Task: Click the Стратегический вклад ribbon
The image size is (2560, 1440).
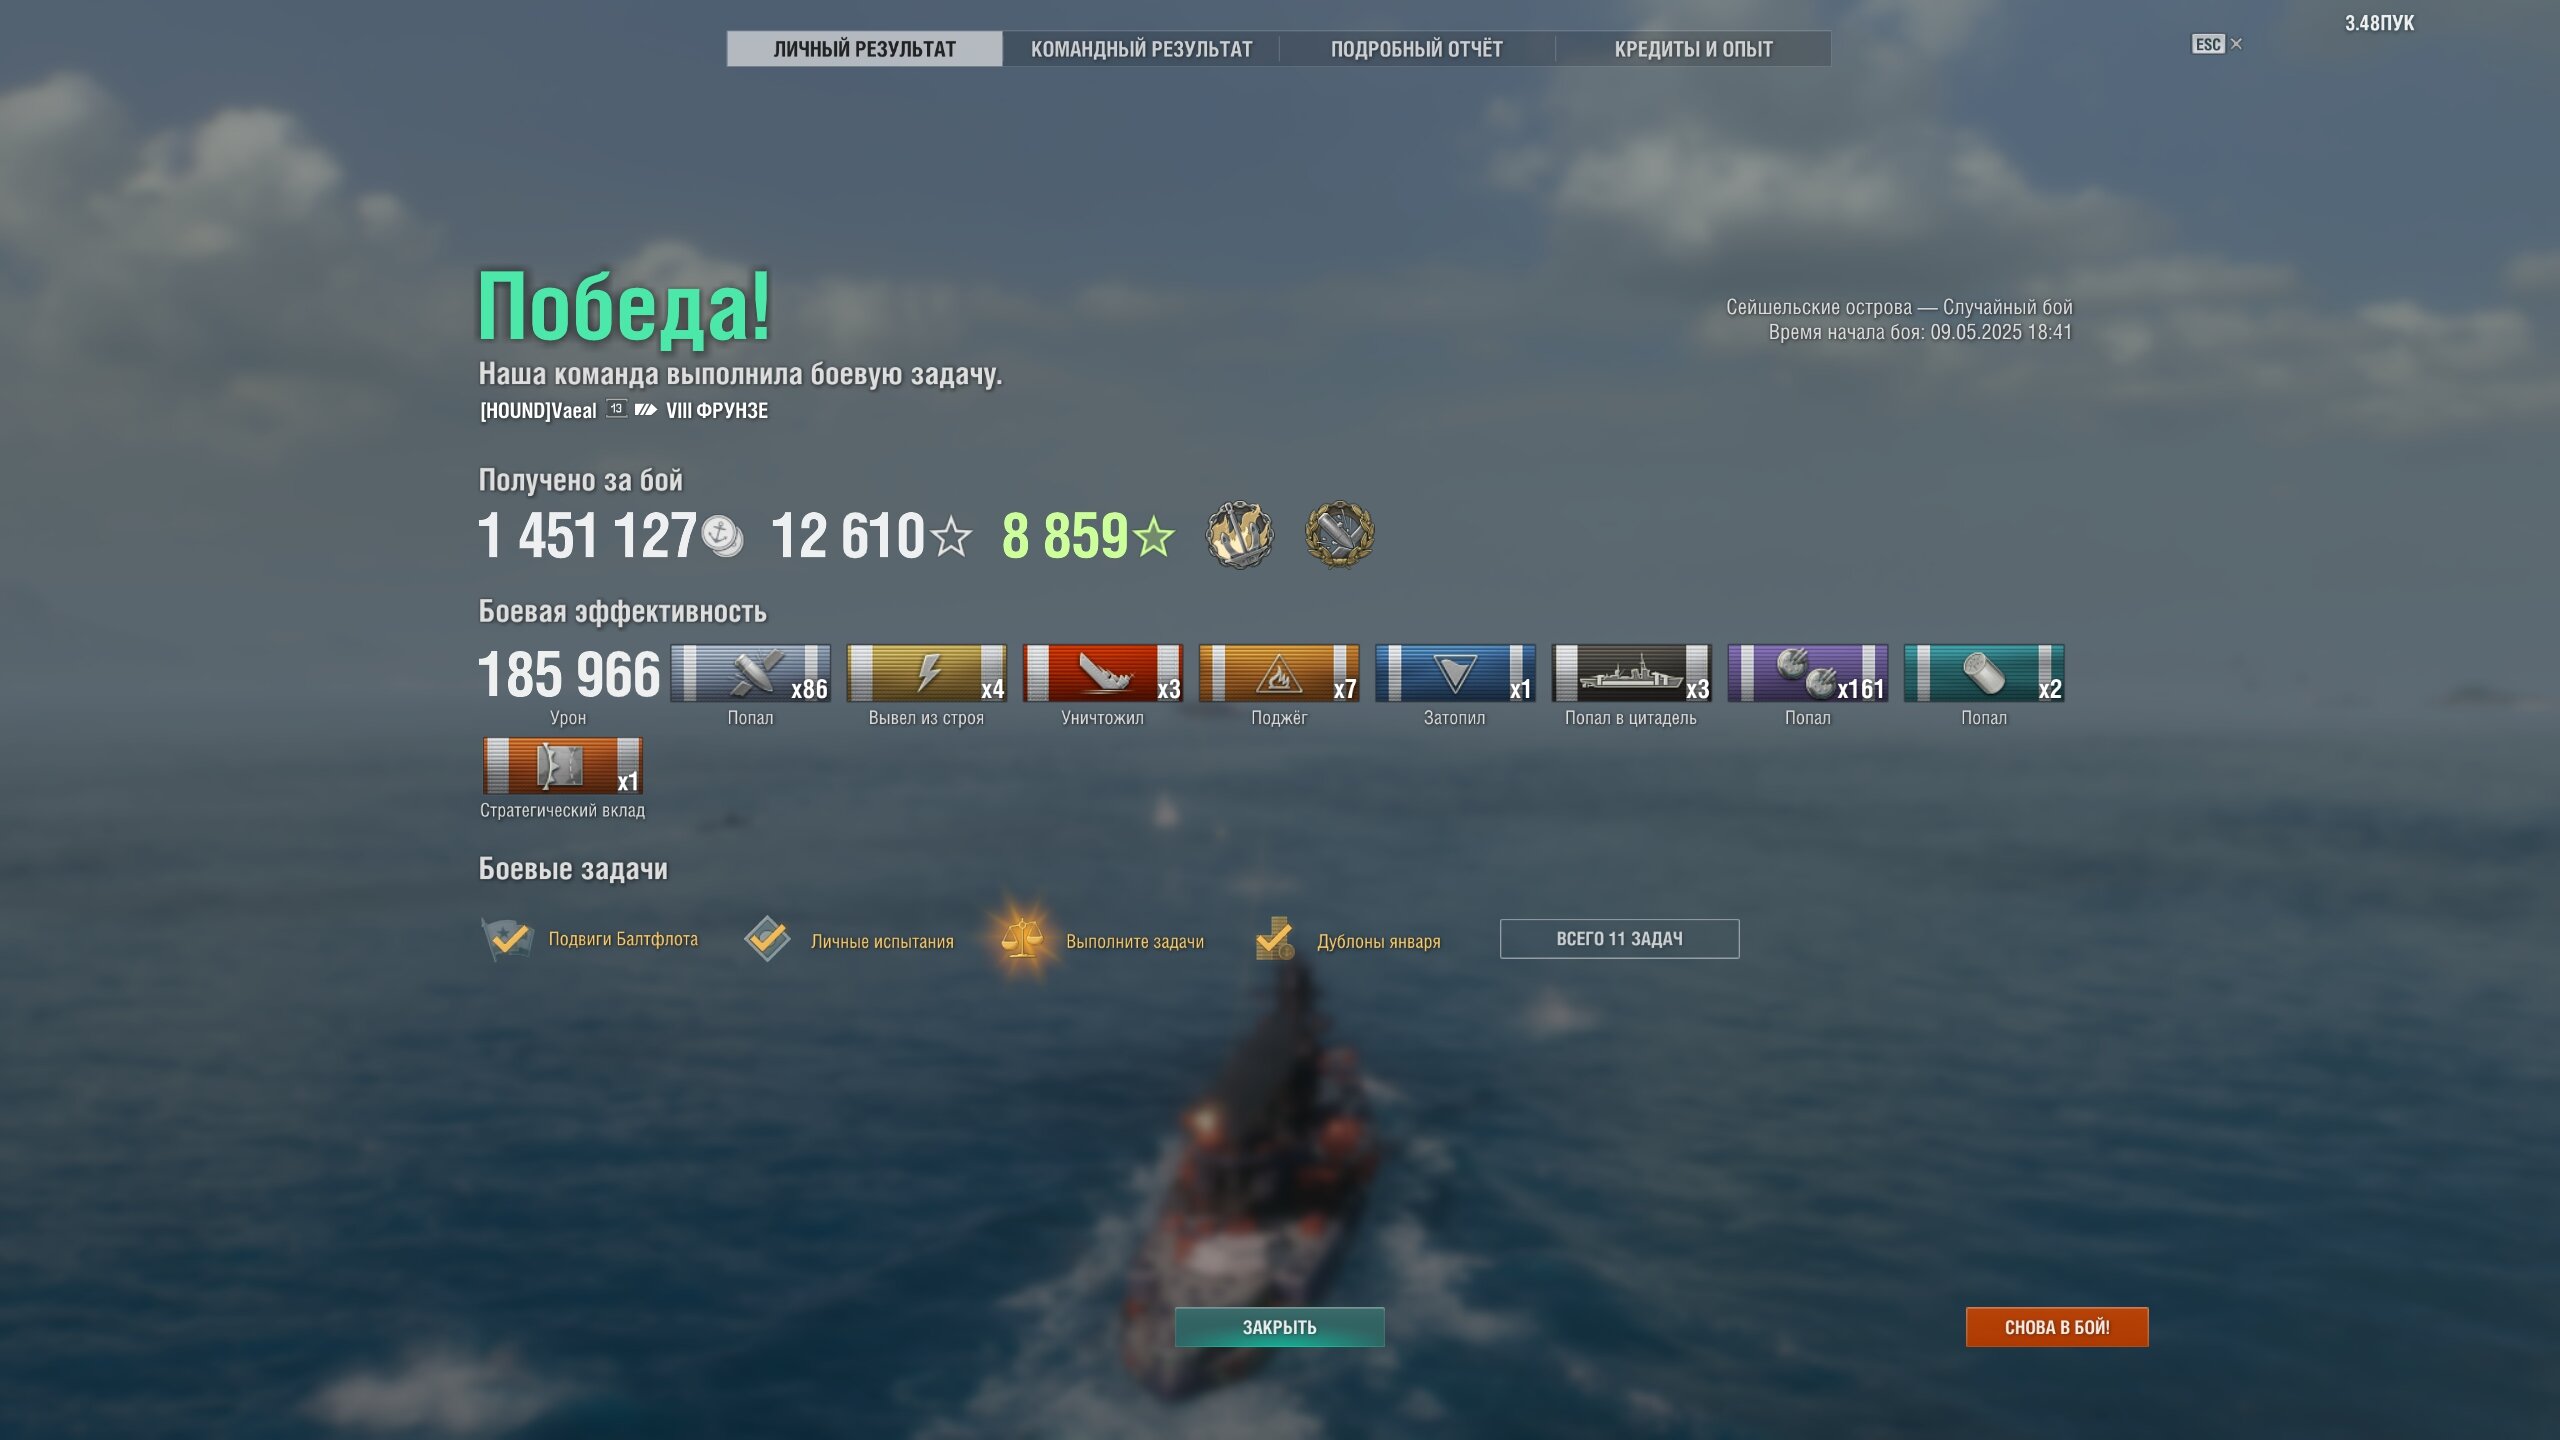Action: 562,766
